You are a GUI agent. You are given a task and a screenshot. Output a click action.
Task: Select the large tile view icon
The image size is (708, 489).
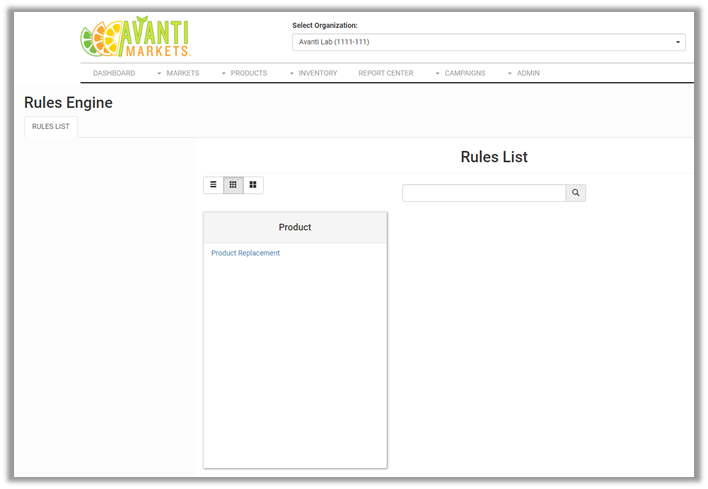[253, 185]
